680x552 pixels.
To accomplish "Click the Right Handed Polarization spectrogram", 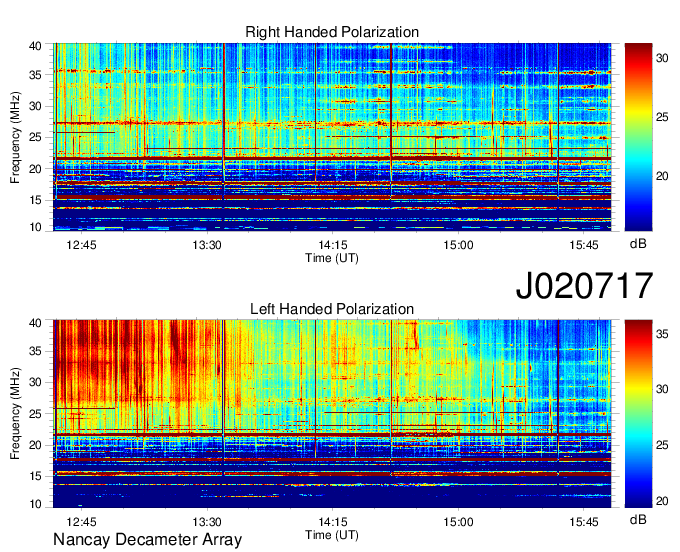I will (332, 137).
